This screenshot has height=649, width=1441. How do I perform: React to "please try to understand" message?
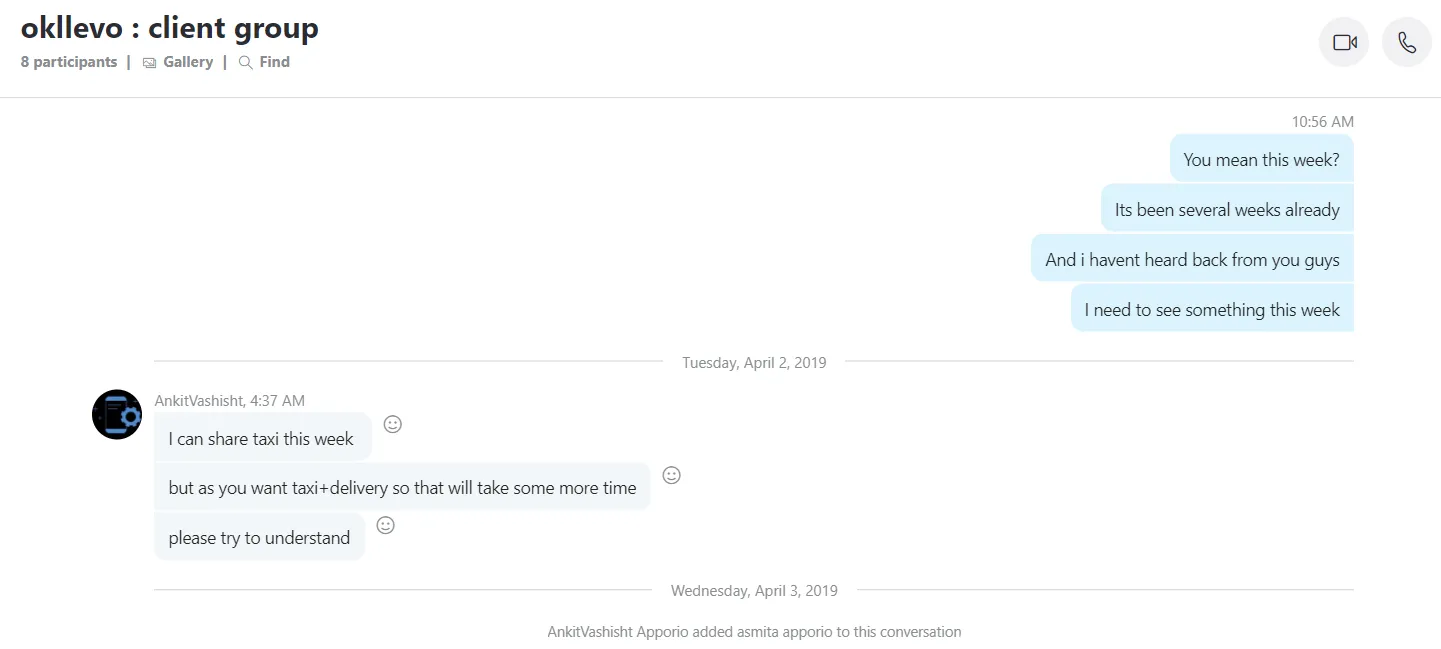pyautogui.click(x=385, y=525)
